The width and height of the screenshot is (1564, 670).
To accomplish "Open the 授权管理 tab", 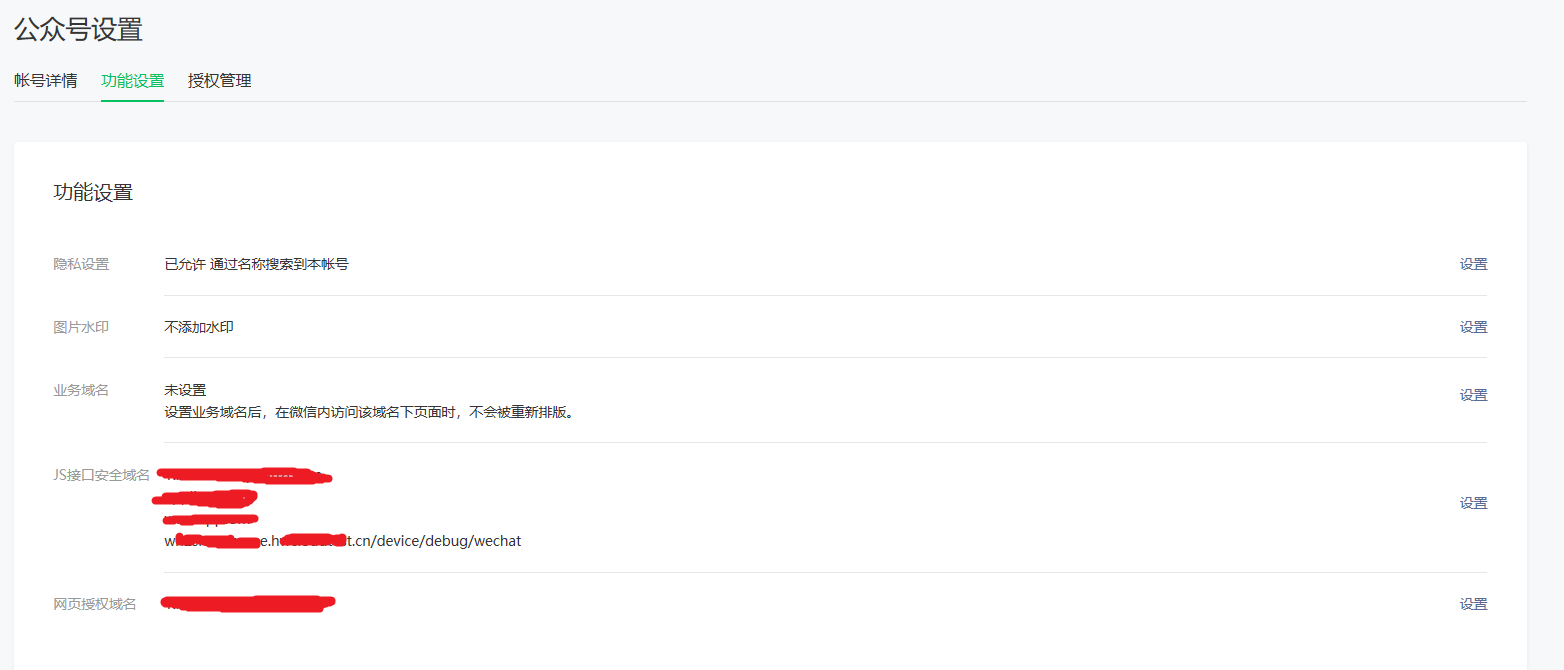I will coord(219,81).
